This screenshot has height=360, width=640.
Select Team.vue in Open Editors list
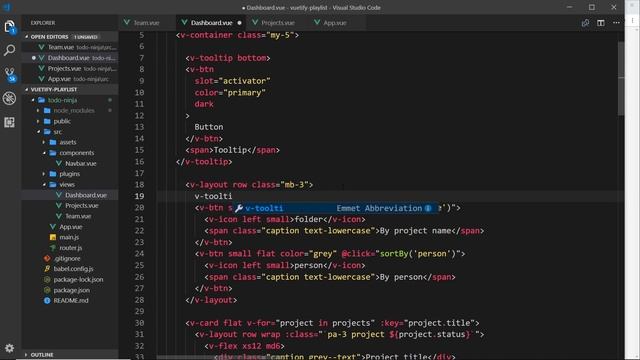click(x=70, y=47)
